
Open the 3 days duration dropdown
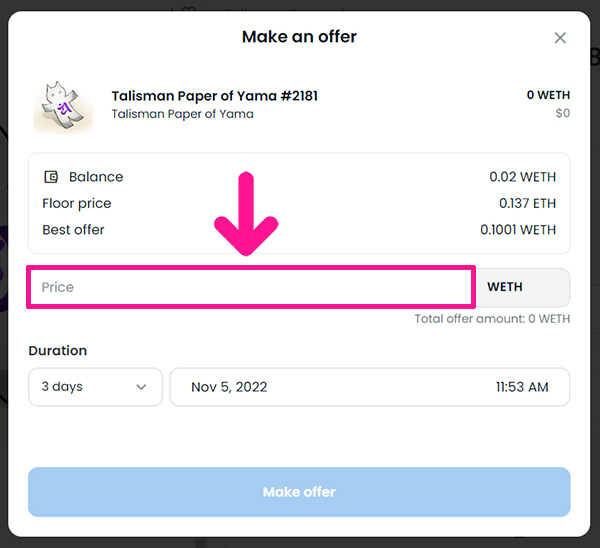95,387
